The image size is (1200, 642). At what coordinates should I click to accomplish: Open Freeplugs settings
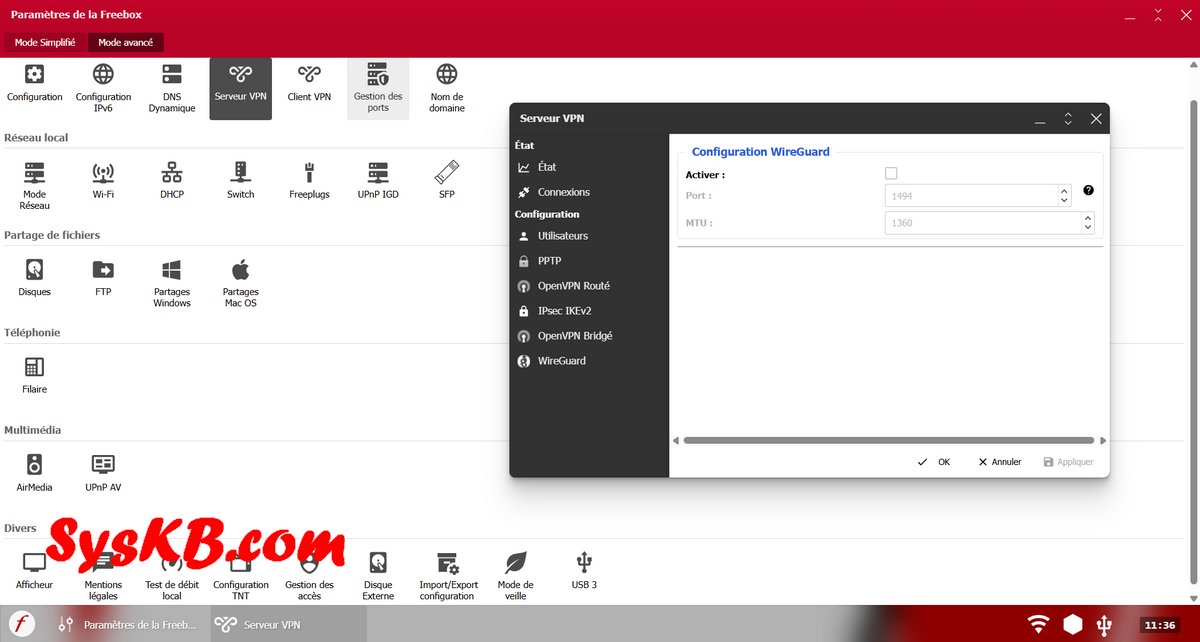point(309,181)
